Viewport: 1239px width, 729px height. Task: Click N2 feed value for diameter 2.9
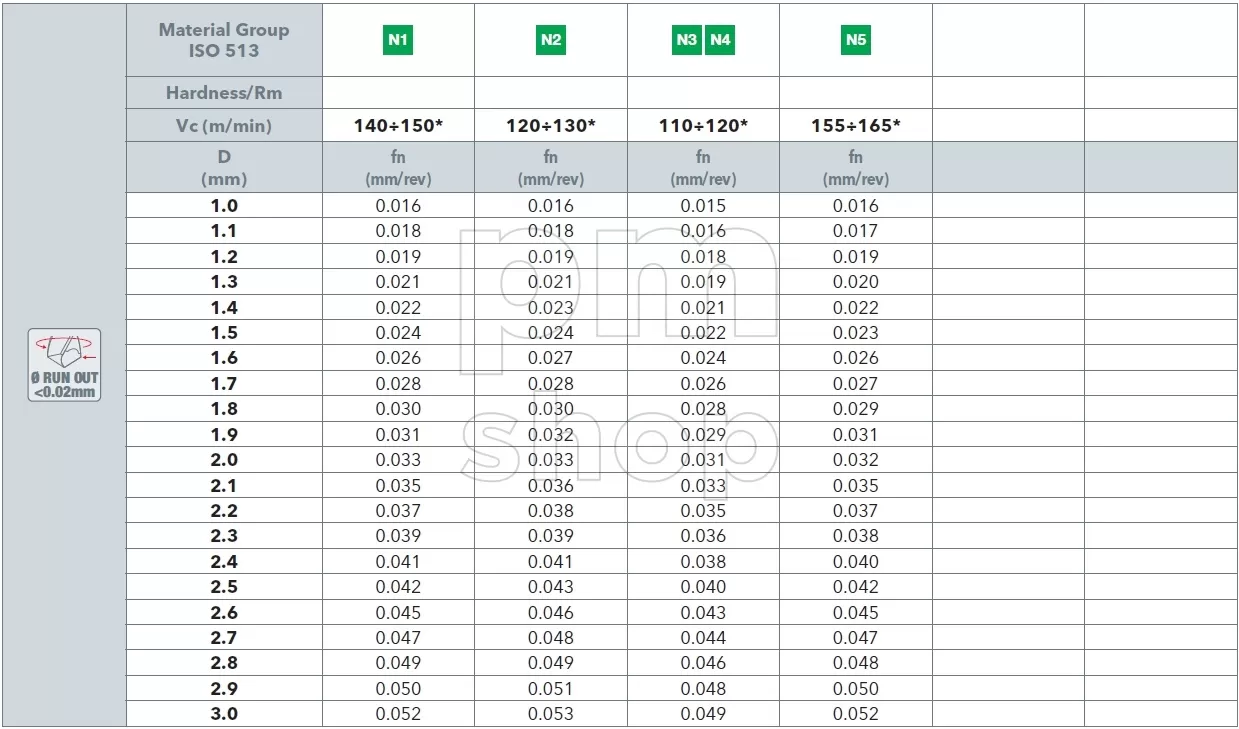[x=551, y=689]
